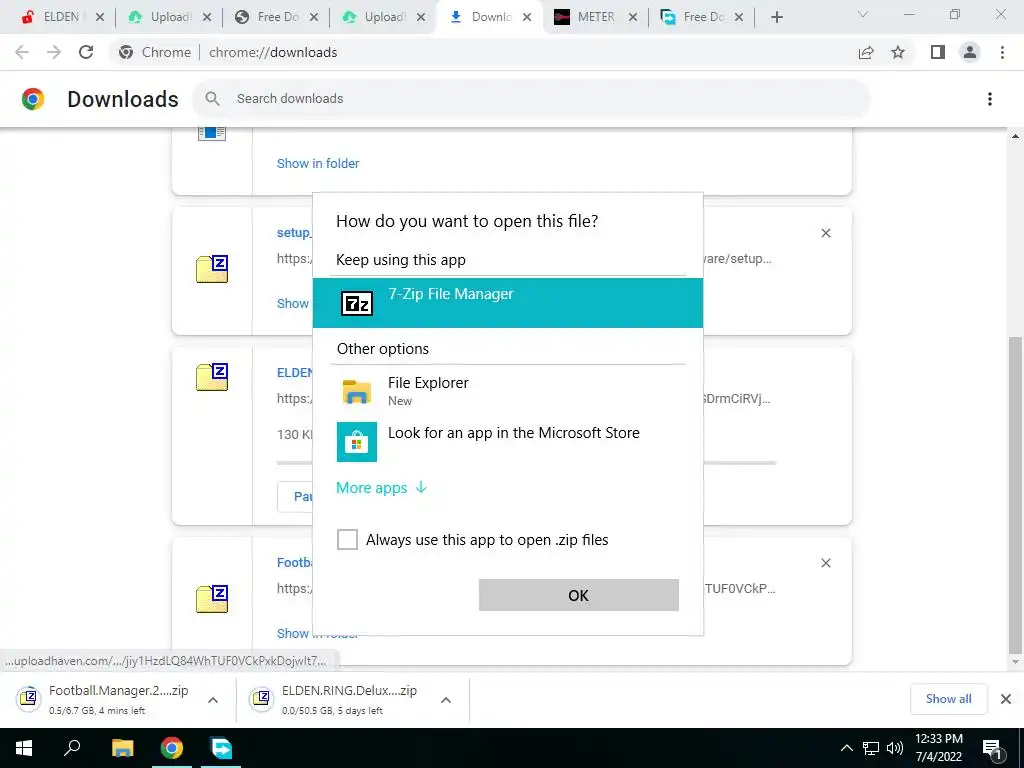Open the notification center
The width and height of the screenshot is (1024, 768).
click(x=992, y=749)
